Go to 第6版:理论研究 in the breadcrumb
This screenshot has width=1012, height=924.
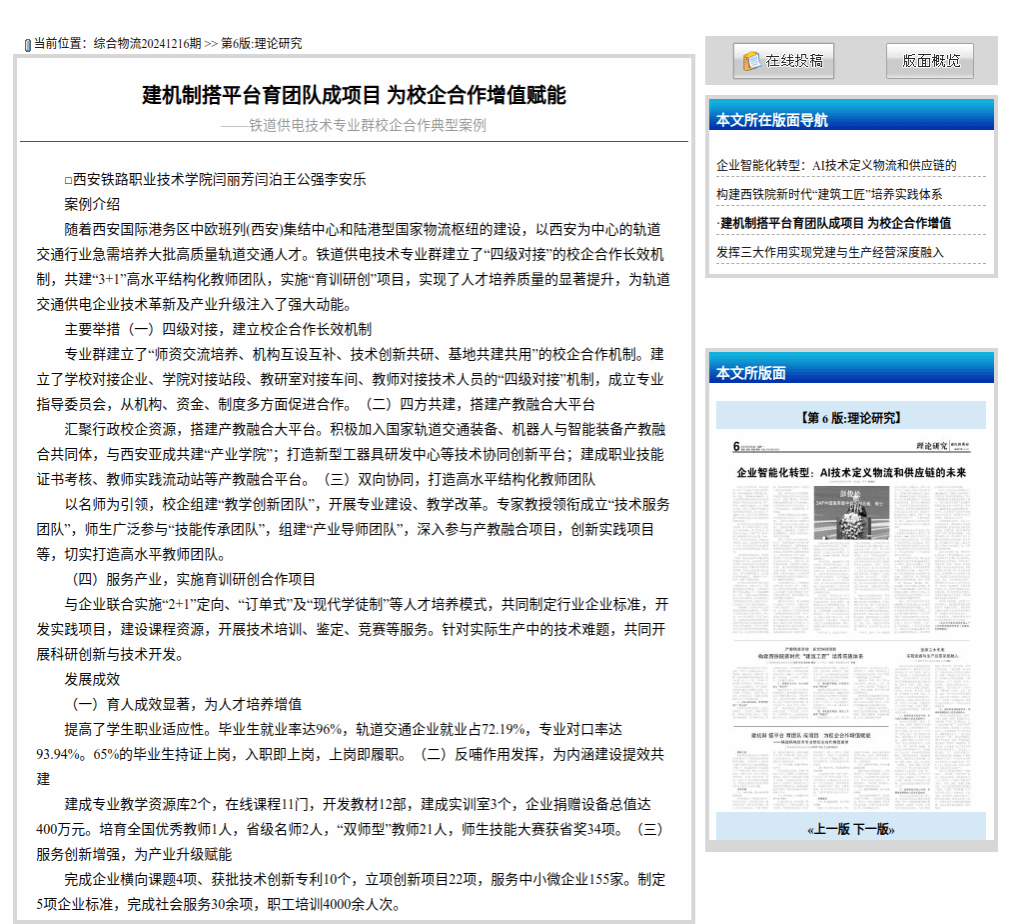pyautogui.click(x=261, y=44)
